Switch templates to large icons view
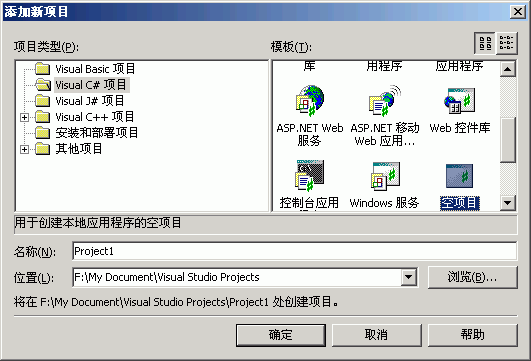This screenshot has width=531, height=361. point(485,43)
